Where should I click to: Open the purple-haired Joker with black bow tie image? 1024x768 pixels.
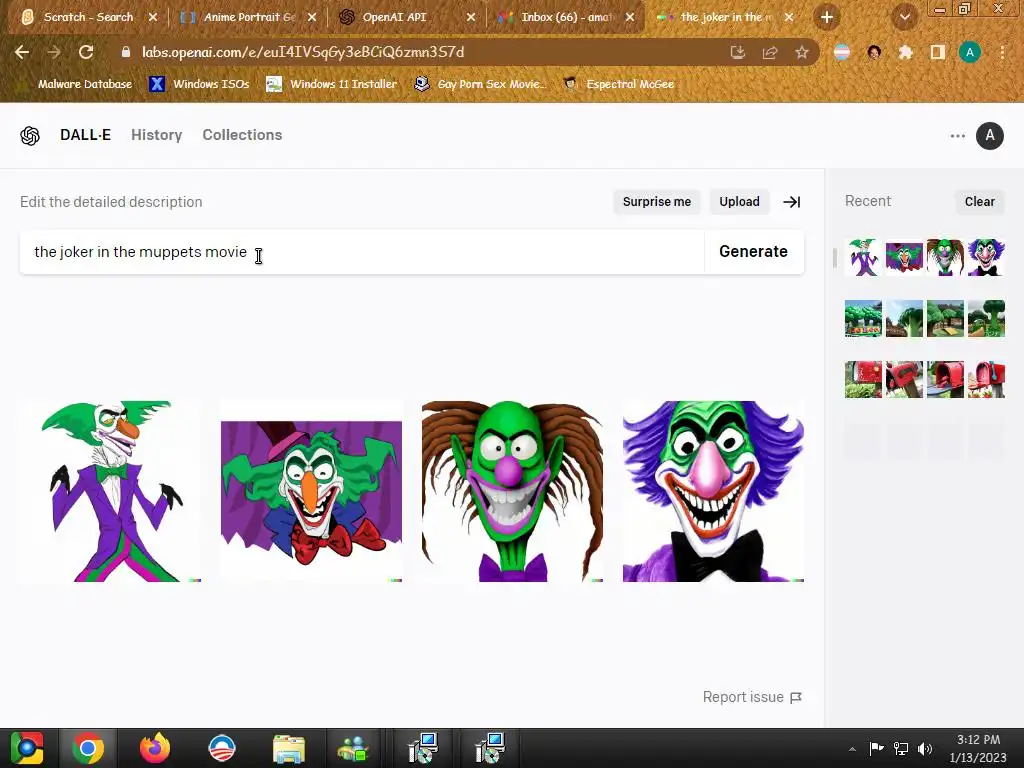[713, 491]
